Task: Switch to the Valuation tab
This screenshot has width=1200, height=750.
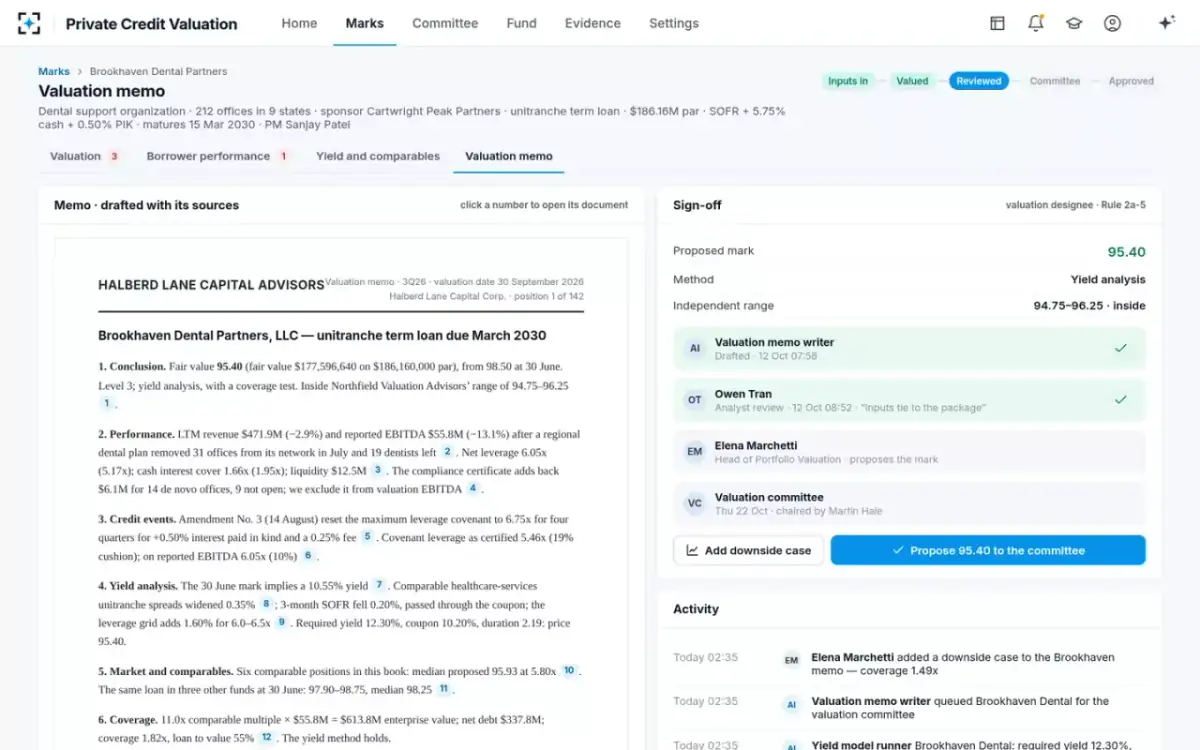Action: [85, 156]
